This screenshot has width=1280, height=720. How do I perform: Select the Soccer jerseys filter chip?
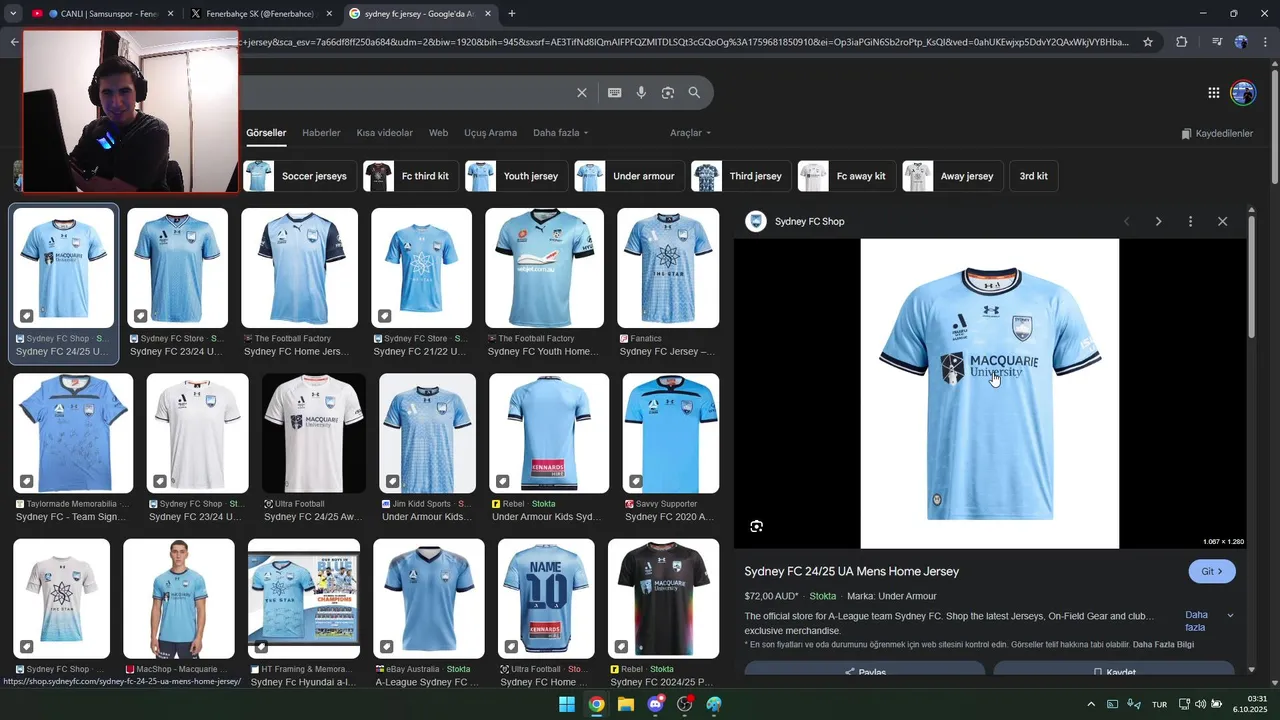(300, 176)
